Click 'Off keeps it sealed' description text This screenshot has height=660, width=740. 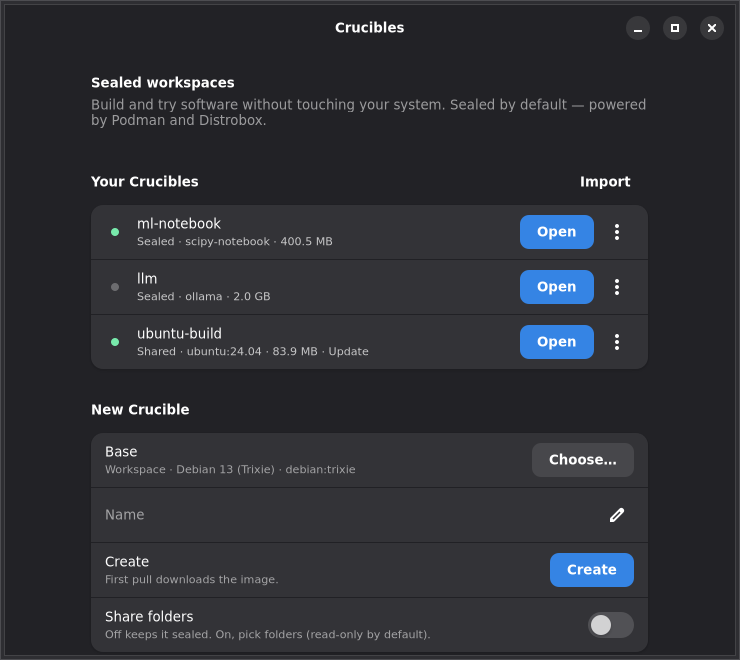tap(268, 635)
